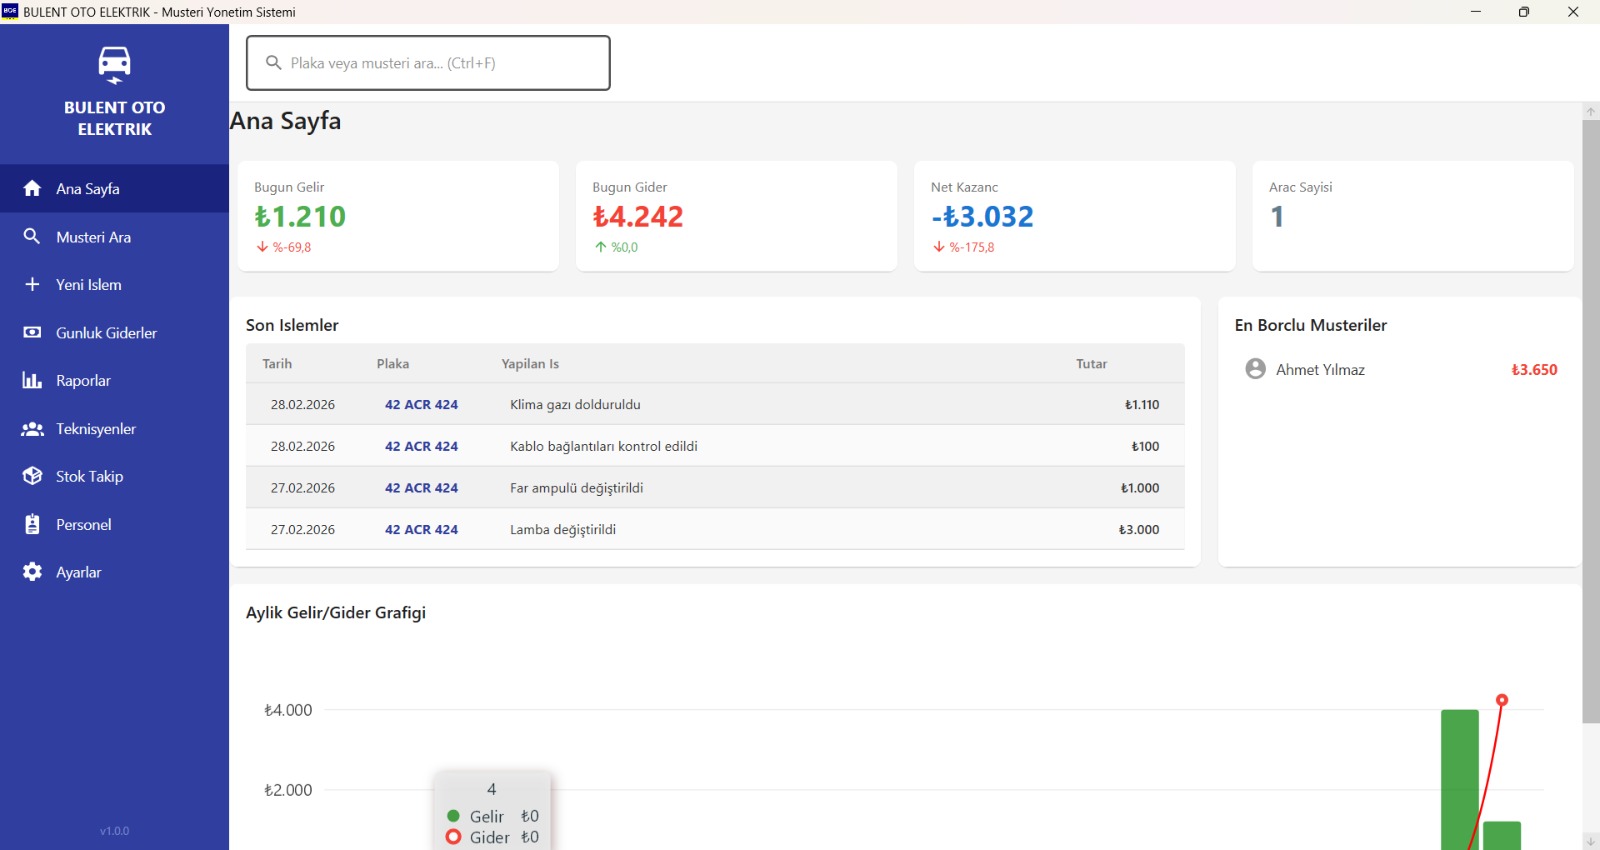Click the home icon for Ana Sayfa

point(32,189)
